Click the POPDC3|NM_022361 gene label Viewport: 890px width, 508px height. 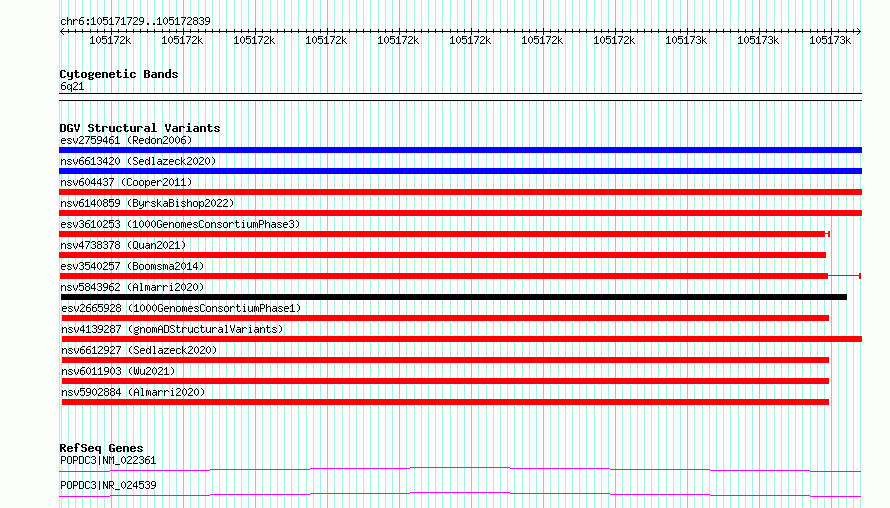[x=108, y=460]
